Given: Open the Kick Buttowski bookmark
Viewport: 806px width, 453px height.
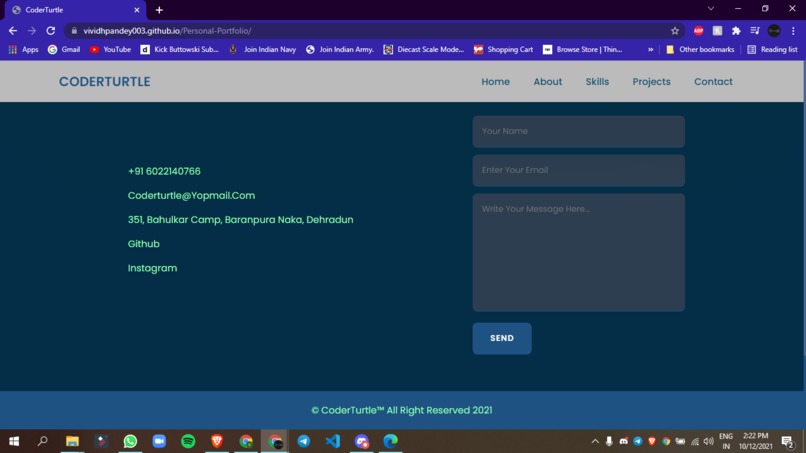Looking at the screenshot, I should click(x=180, y=49).
